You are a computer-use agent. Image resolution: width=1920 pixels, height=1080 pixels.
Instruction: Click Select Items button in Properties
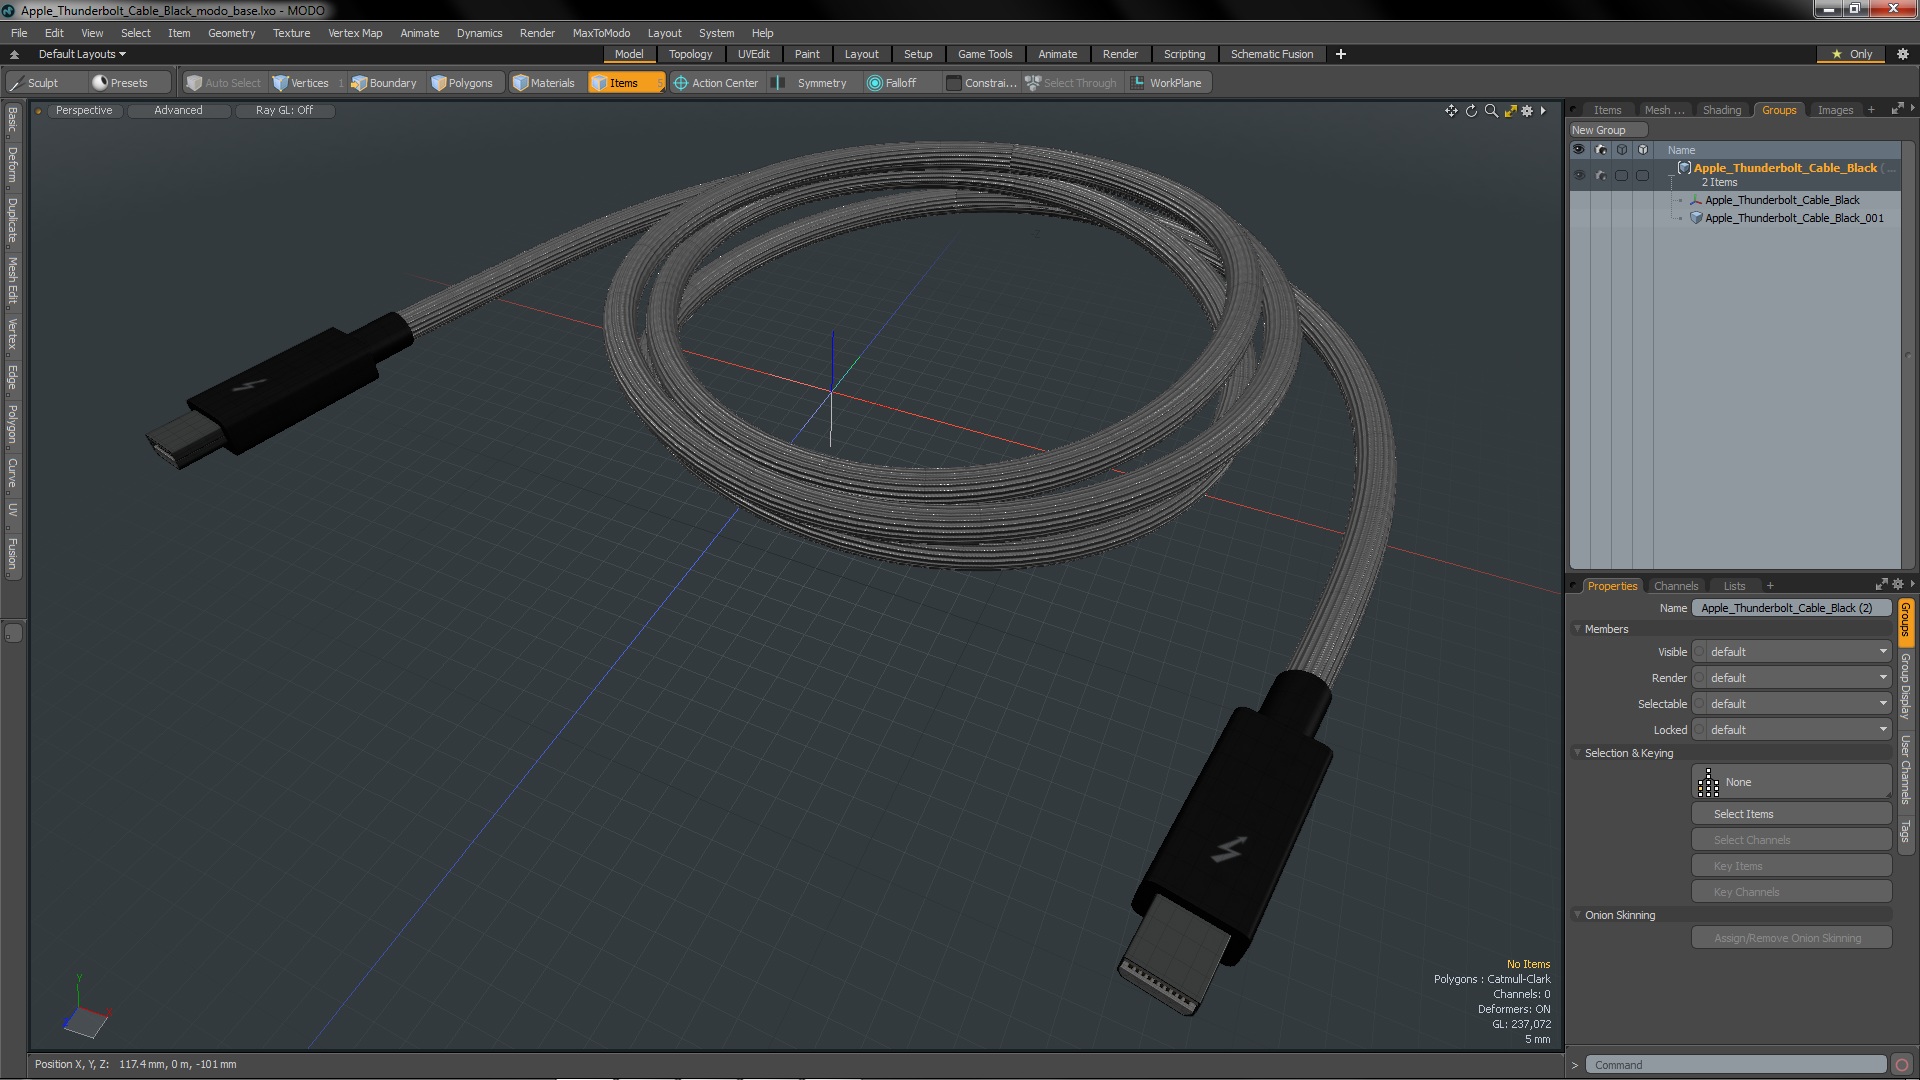coord(1789,814)
